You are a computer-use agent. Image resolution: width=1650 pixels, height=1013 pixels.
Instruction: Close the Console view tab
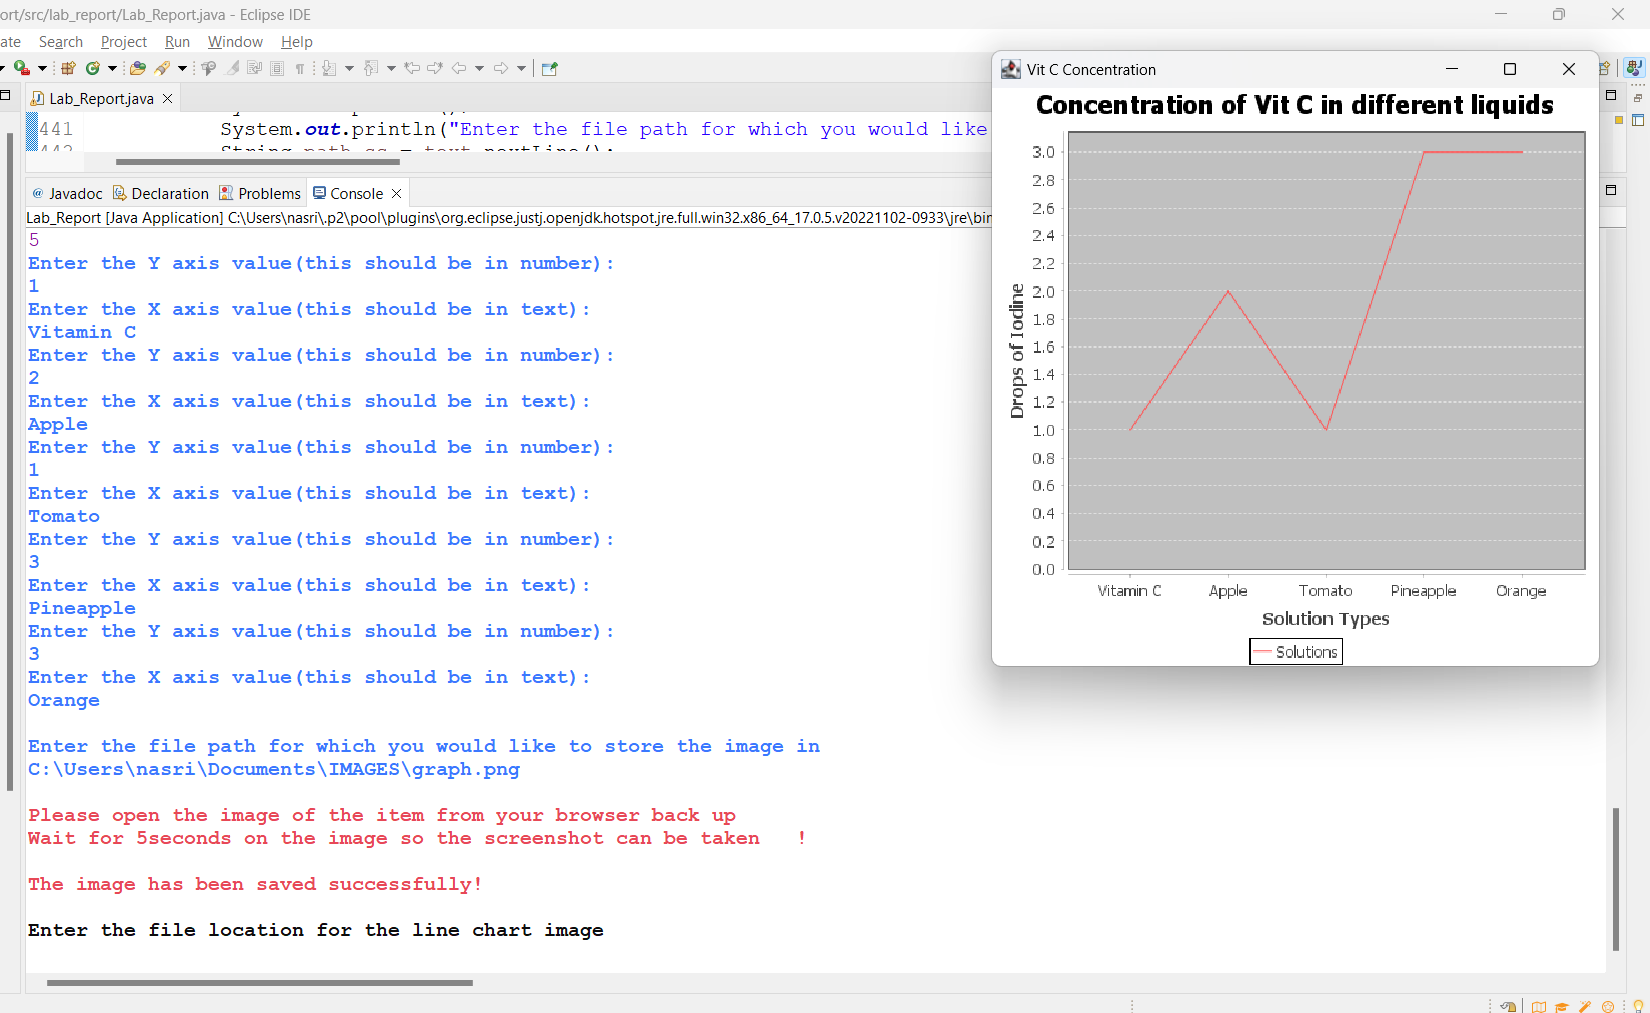(397, 193)
